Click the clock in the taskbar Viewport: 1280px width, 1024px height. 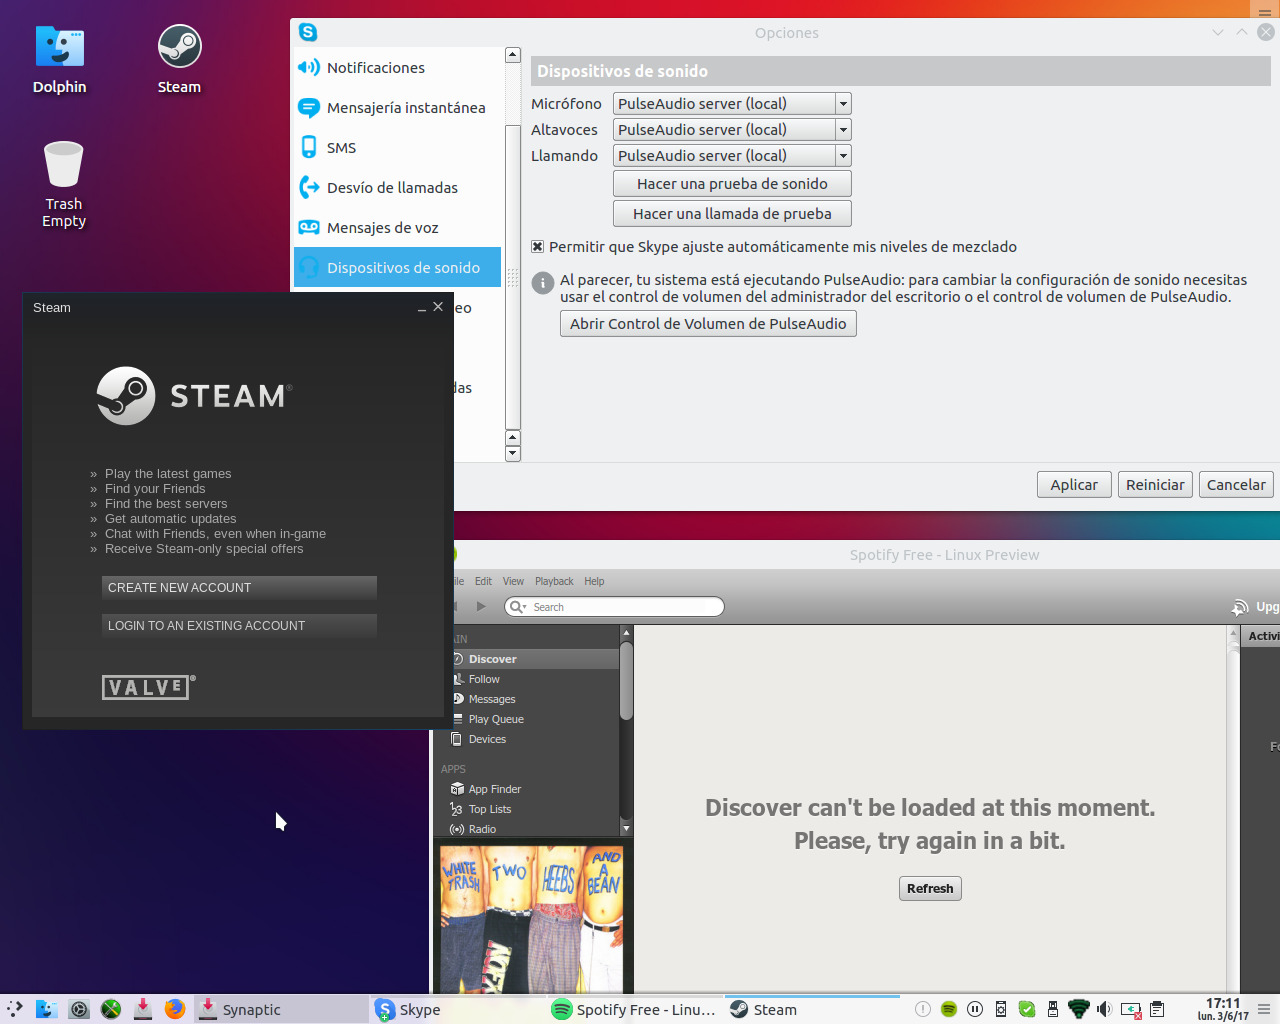tap(1223, 1009)
